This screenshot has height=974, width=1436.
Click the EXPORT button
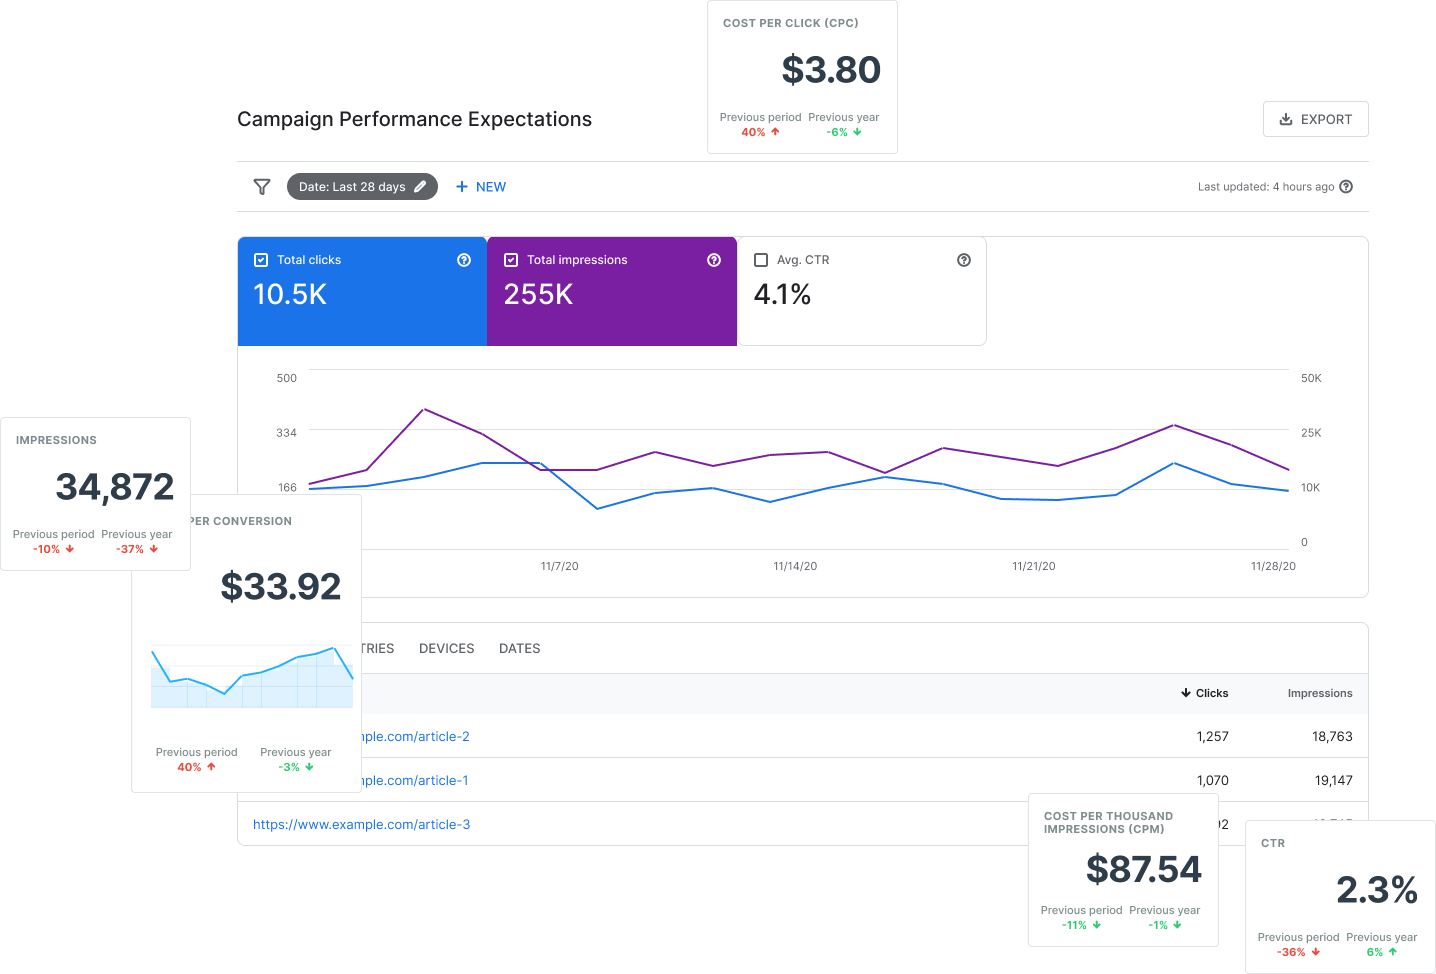tap(1315, 119)
